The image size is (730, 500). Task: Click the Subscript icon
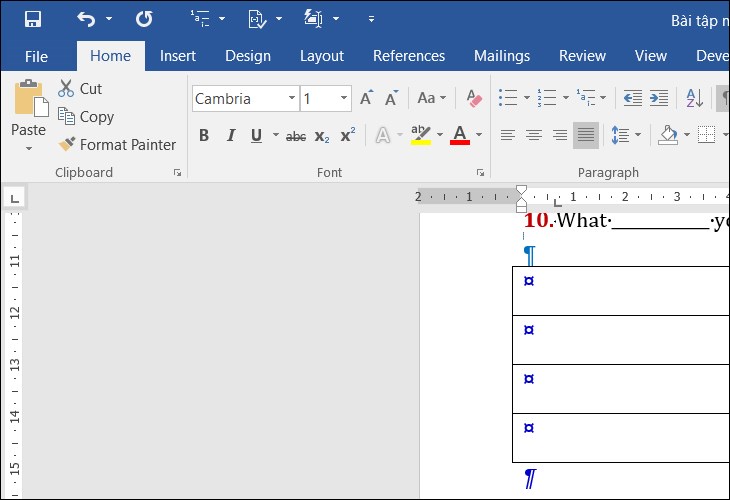(322, 136)
